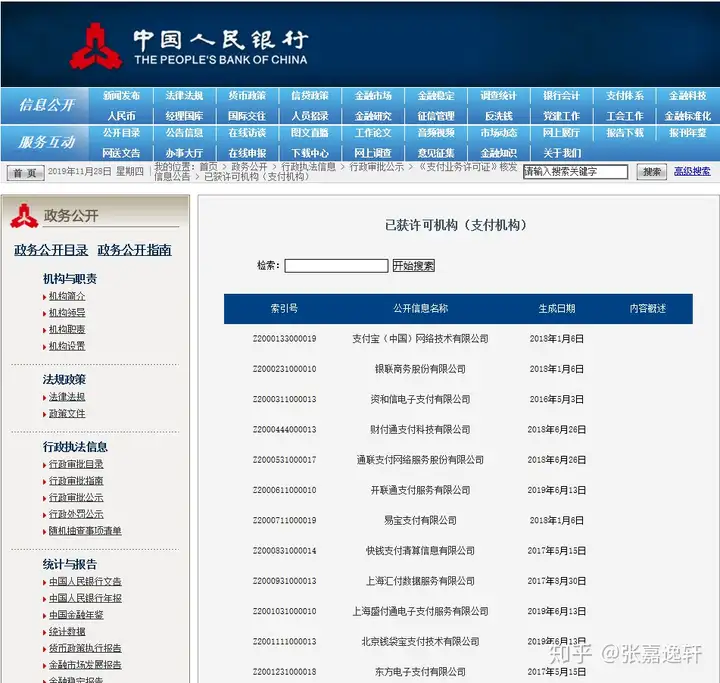Viewport: 720px width, 683px height.
Task: Click the 生成日期 column header
Action: point(557,308)
